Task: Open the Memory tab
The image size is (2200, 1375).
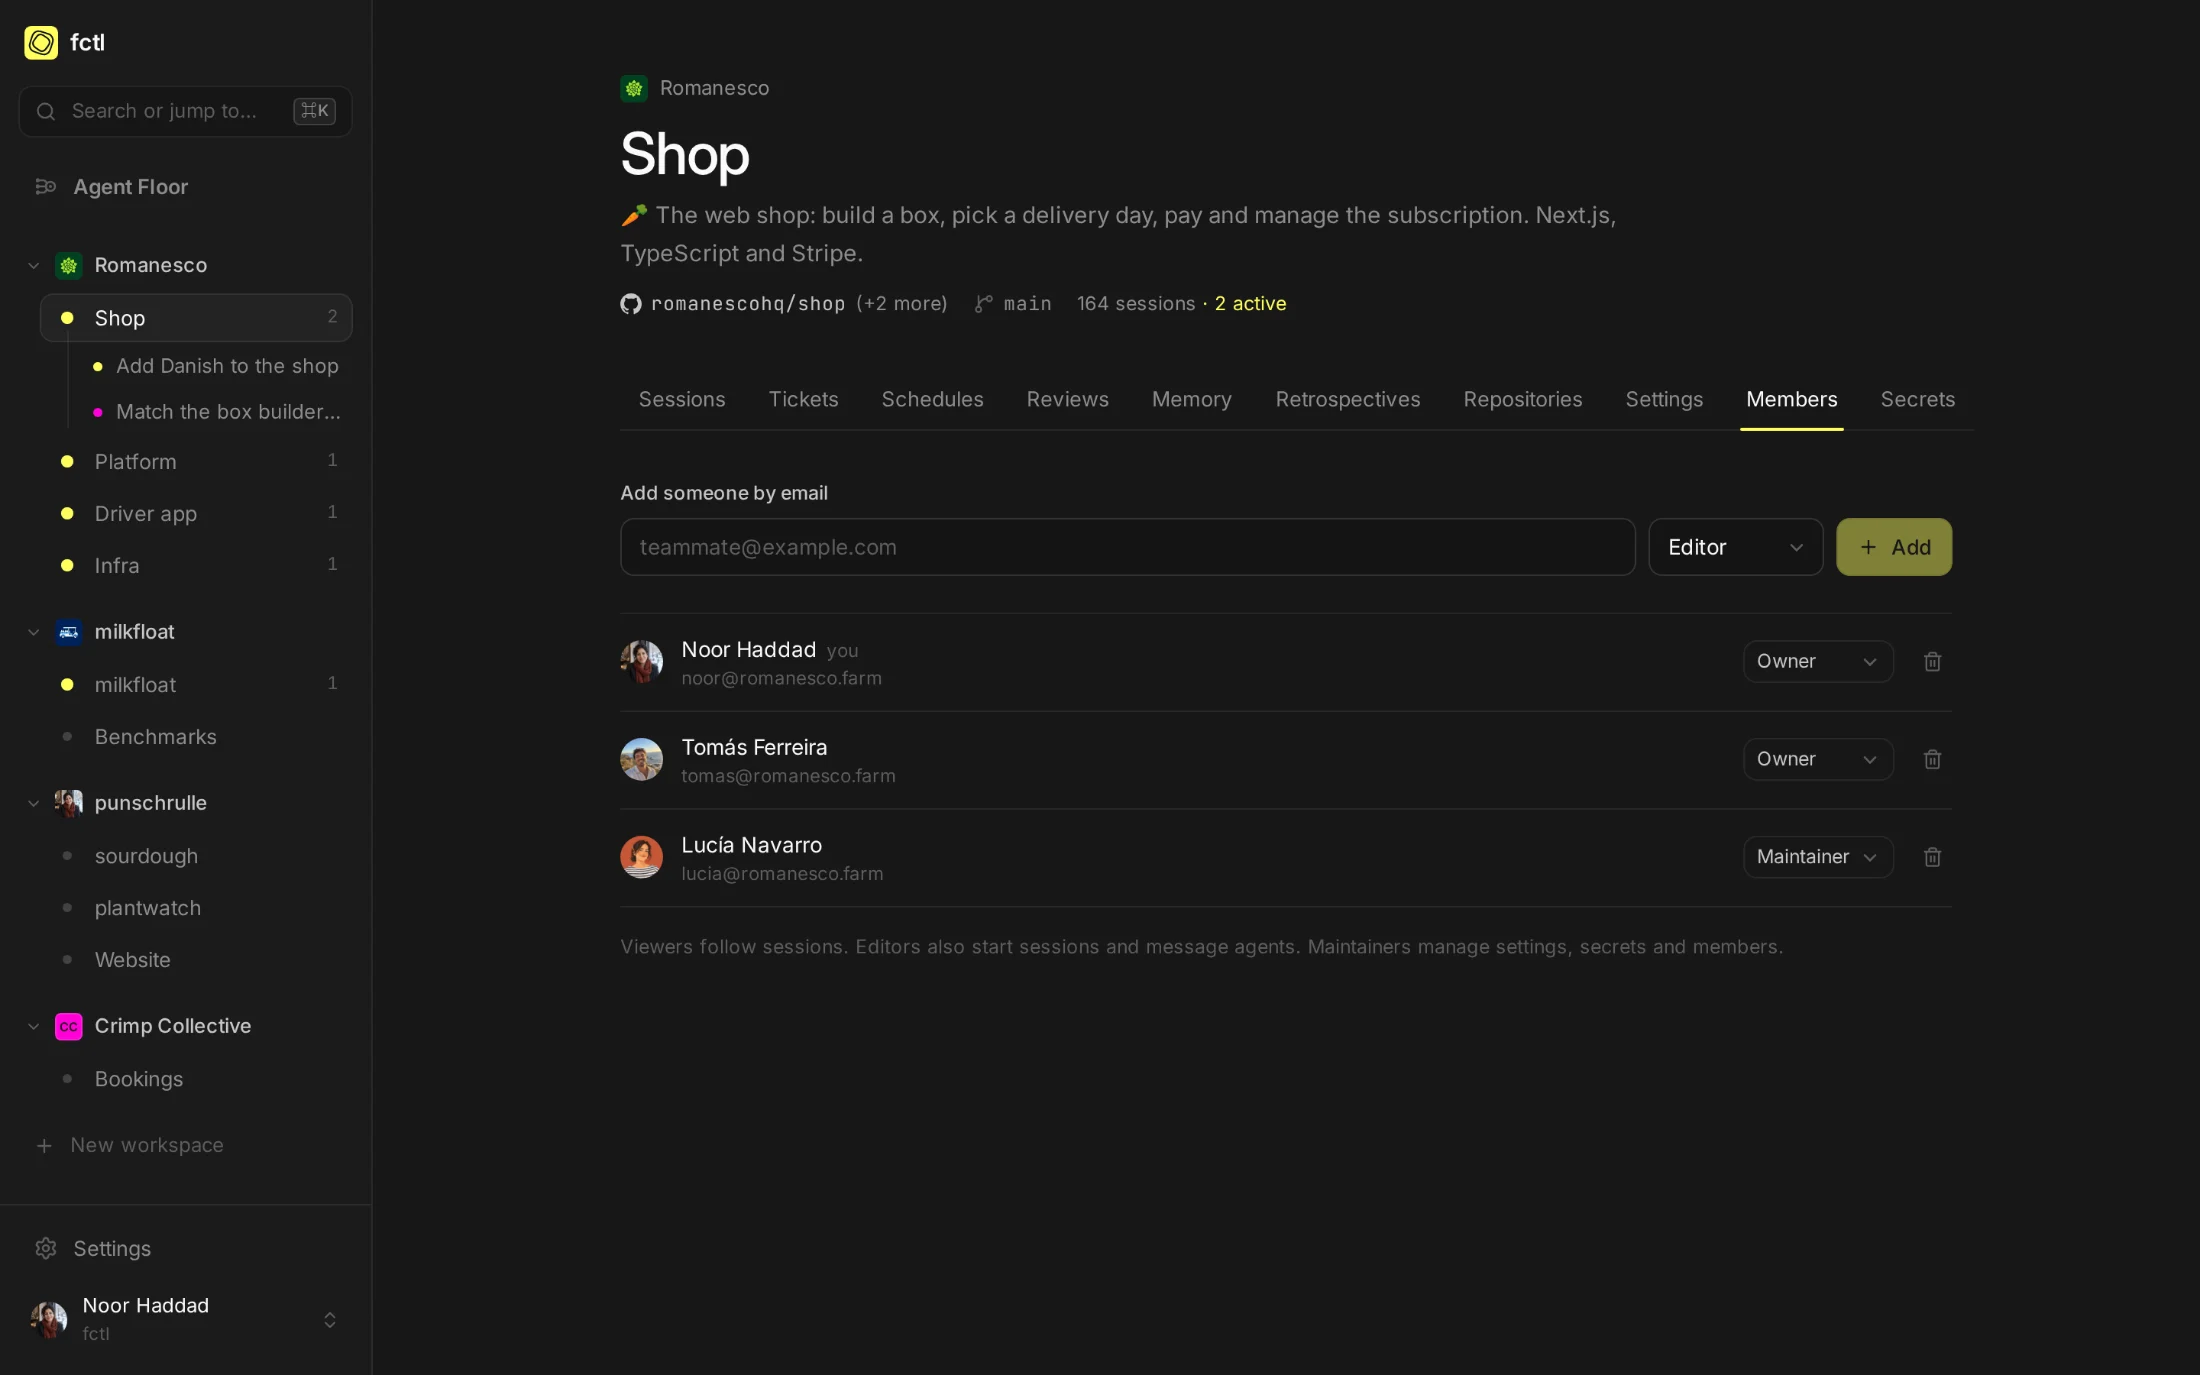Action: coord(1191,399)
